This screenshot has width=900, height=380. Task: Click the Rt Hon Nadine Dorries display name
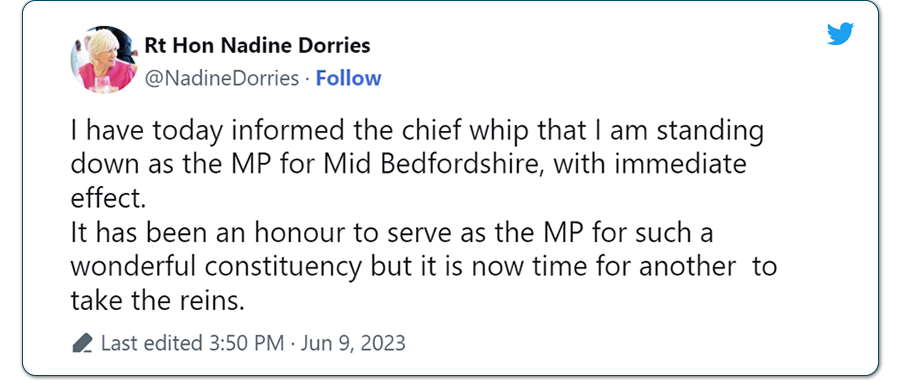[257, 45]
